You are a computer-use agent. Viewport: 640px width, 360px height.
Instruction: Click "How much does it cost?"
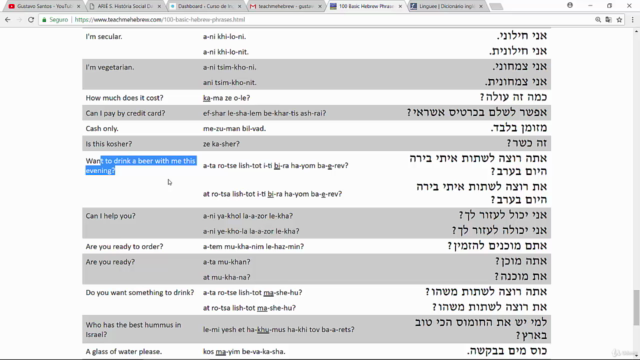[x=124, y=98]
